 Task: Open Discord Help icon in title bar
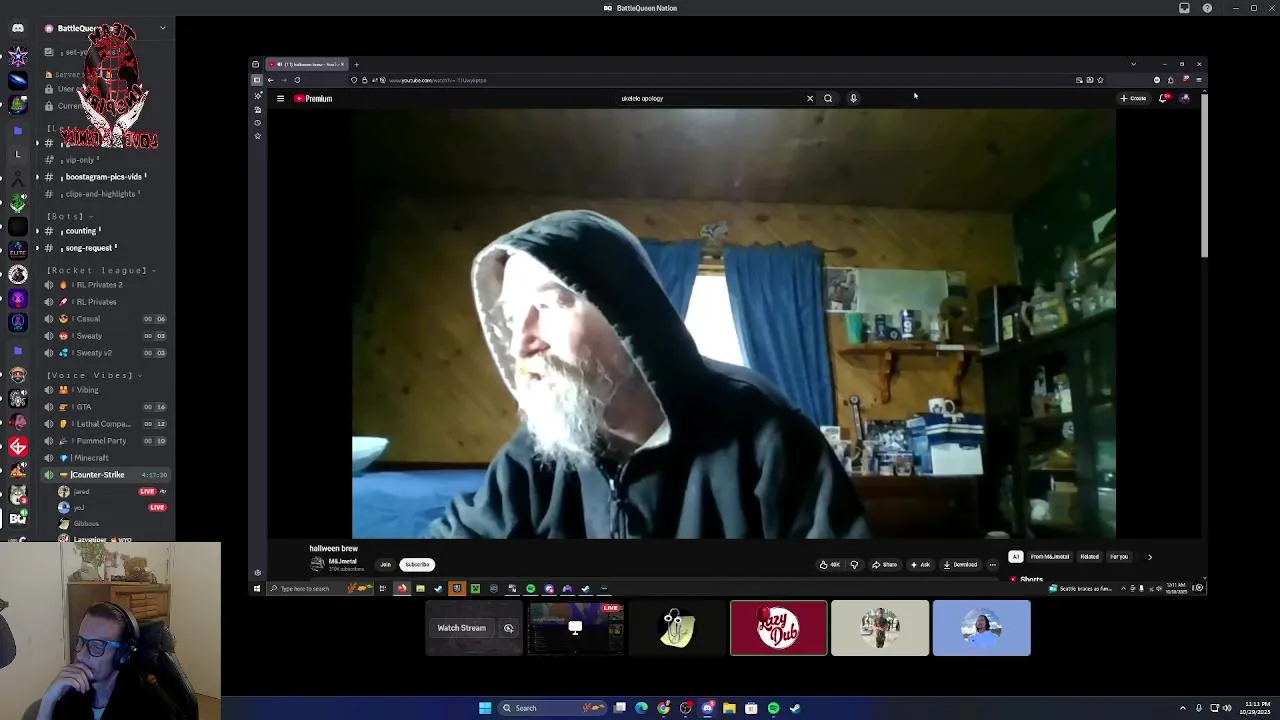click(x=1207, y=8)
